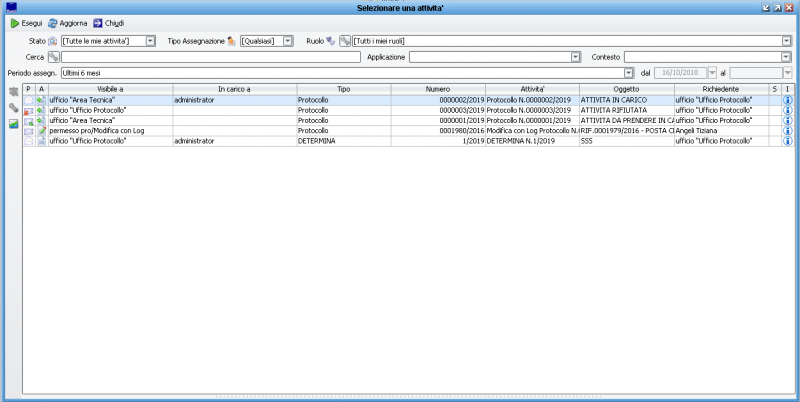Click the wrench icon next to Ruolo
This screenshot has height=402, width=800.
pyautogui.click(x=344, y=41)
